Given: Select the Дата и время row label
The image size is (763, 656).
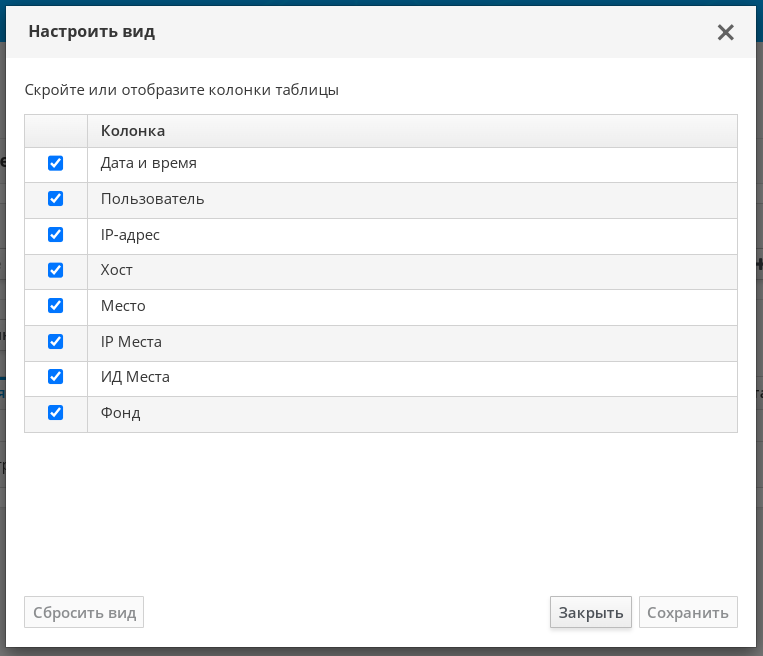Looking at the screenshot, I should click(148, 163).
